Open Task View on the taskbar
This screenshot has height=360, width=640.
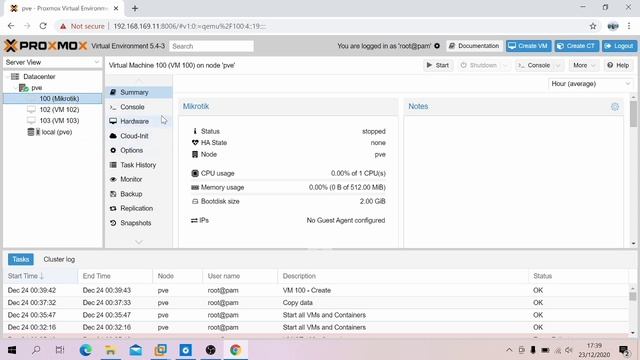click(60, 350)
